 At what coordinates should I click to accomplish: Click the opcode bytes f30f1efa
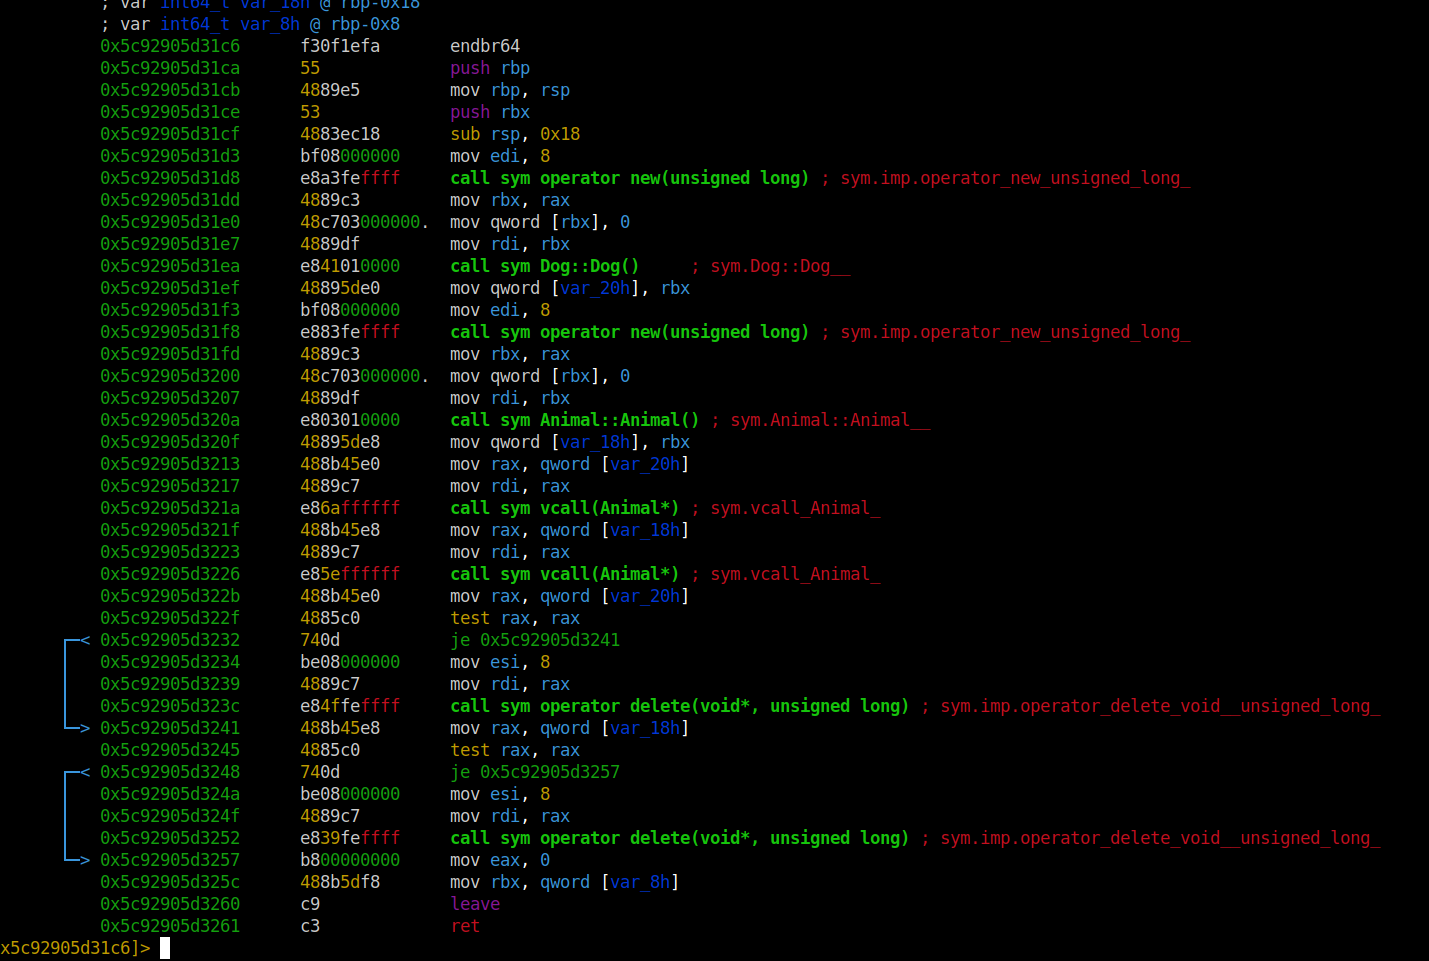coord(340,46)
